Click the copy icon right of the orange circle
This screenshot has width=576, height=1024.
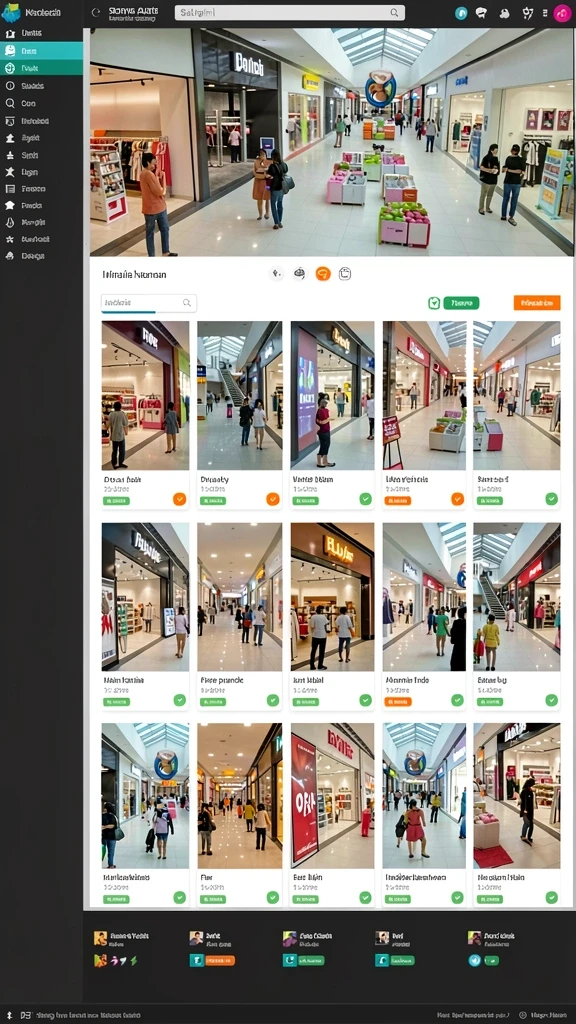point(345,274)
